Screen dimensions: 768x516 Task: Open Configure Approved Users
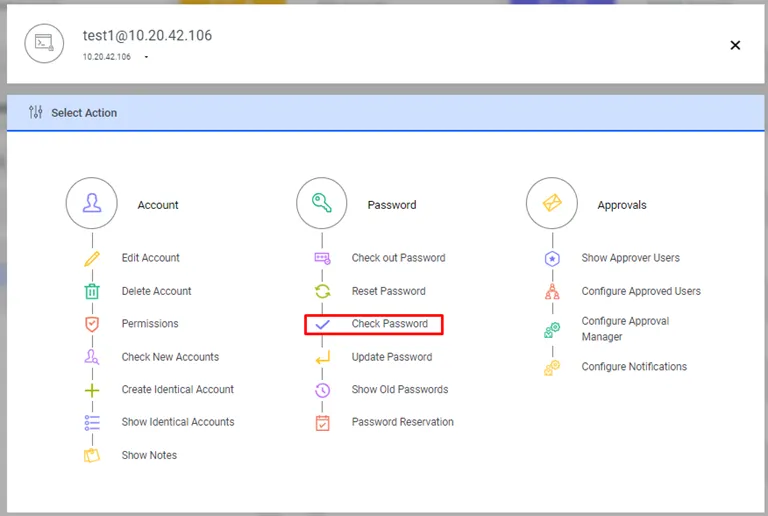641,291
